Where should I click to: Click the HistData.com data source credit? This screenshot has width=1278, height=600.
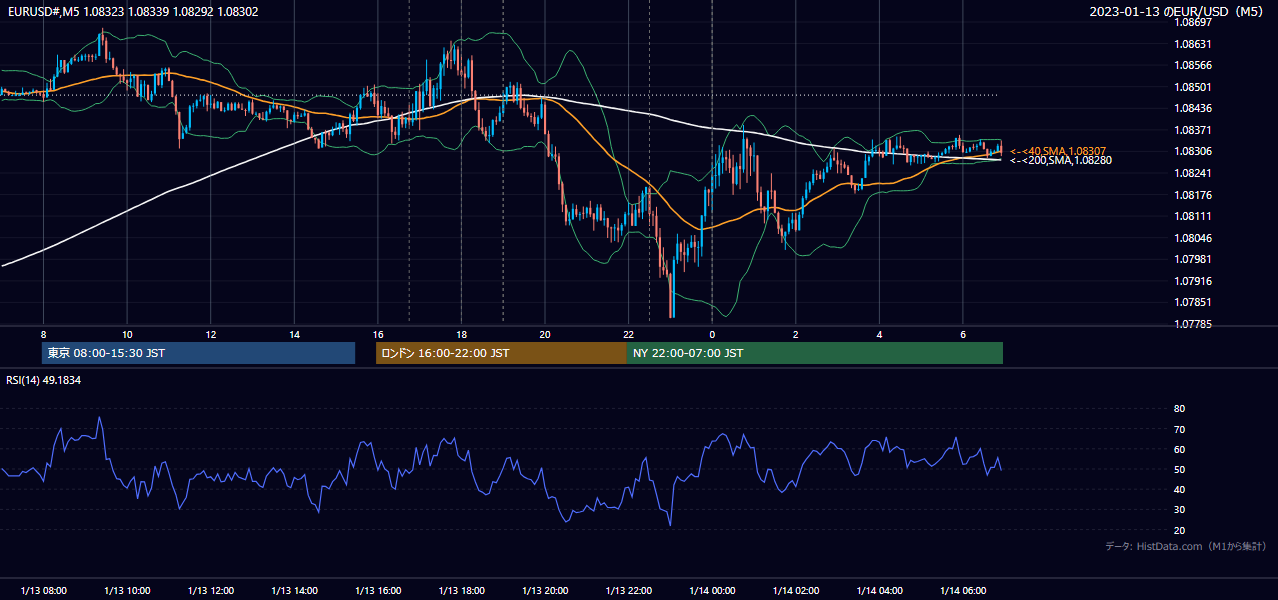(1186, 546)
